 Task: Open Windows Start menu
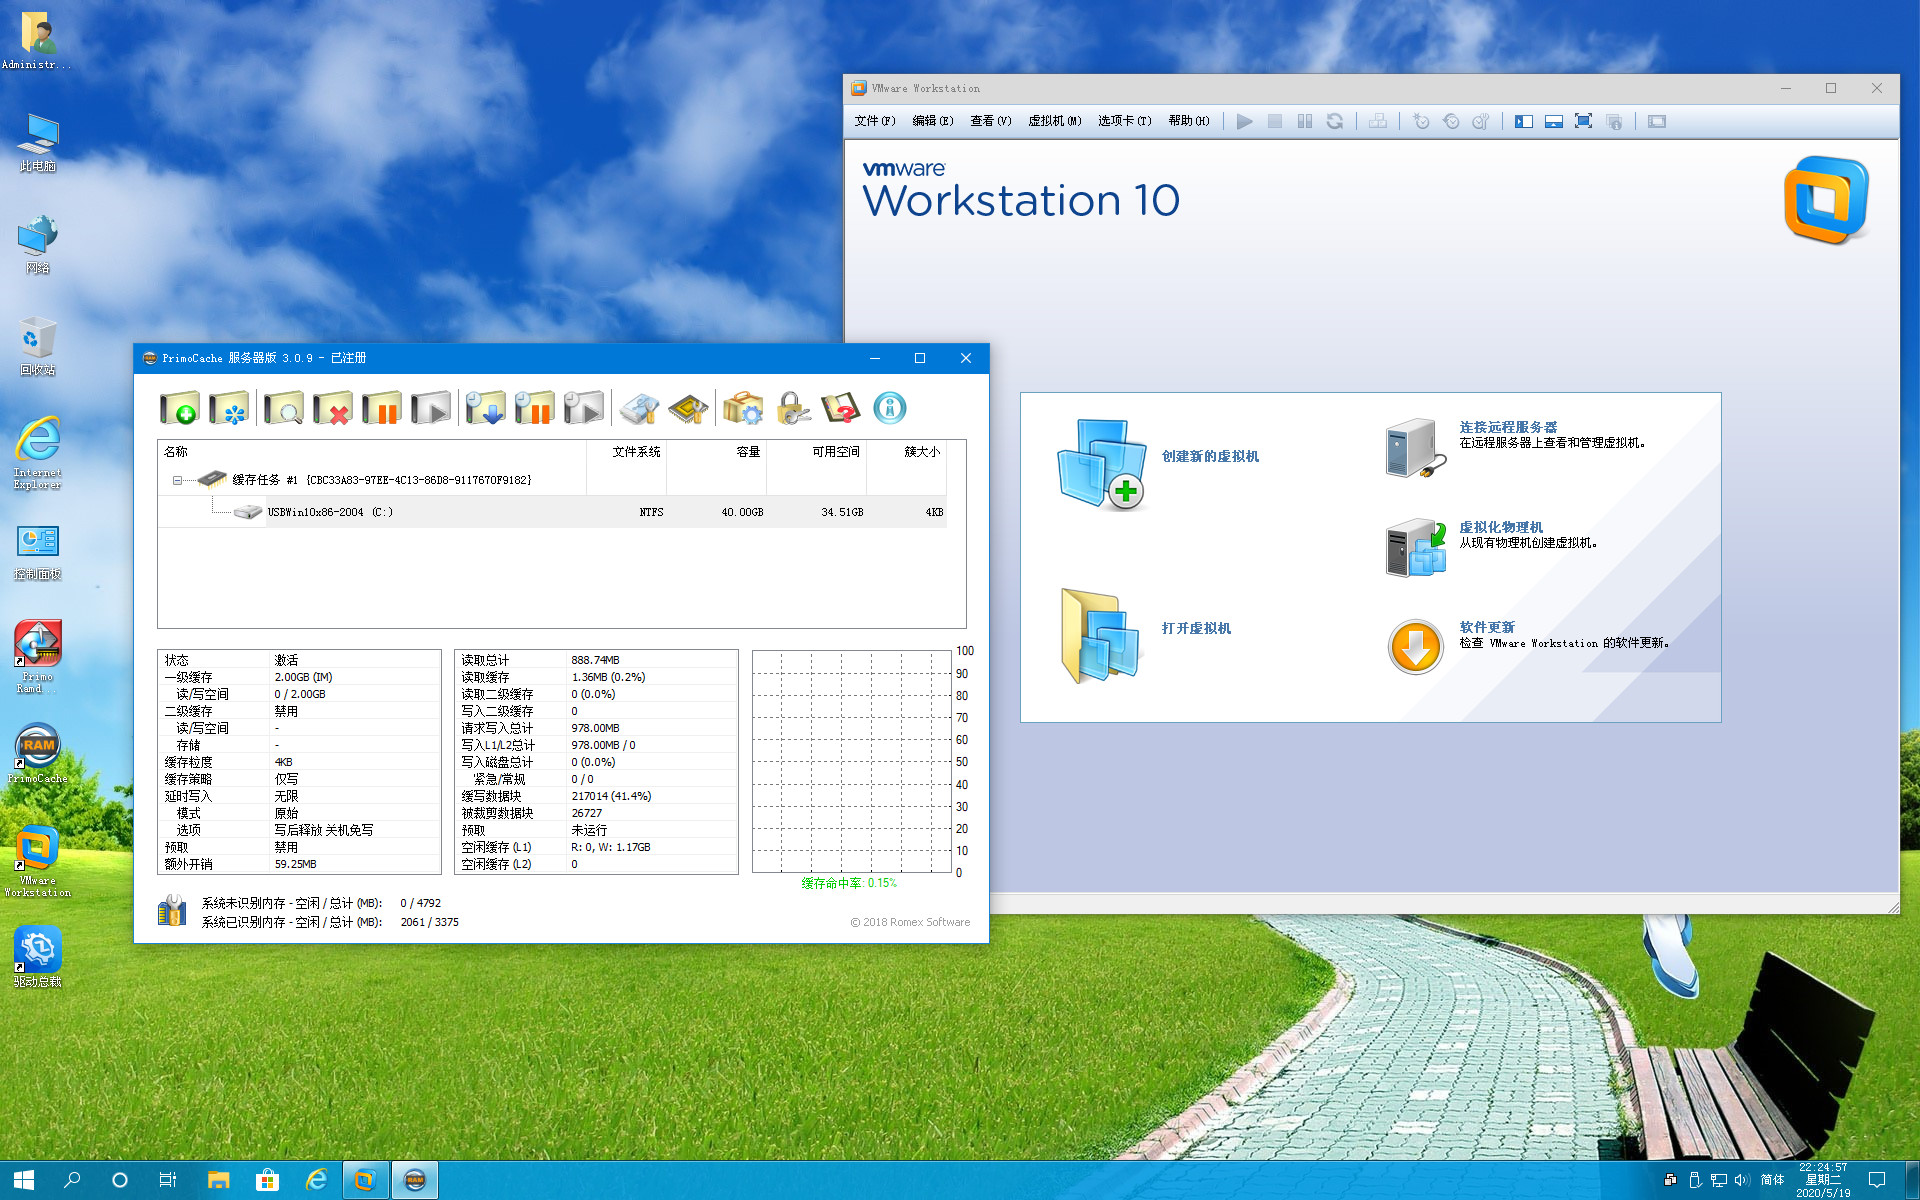click(24, 1180)
